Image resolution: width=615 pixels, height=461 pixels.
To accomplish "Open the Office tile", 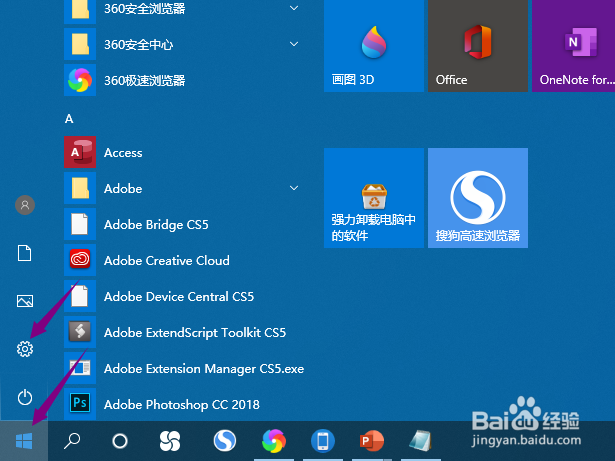I will [478, 45].
